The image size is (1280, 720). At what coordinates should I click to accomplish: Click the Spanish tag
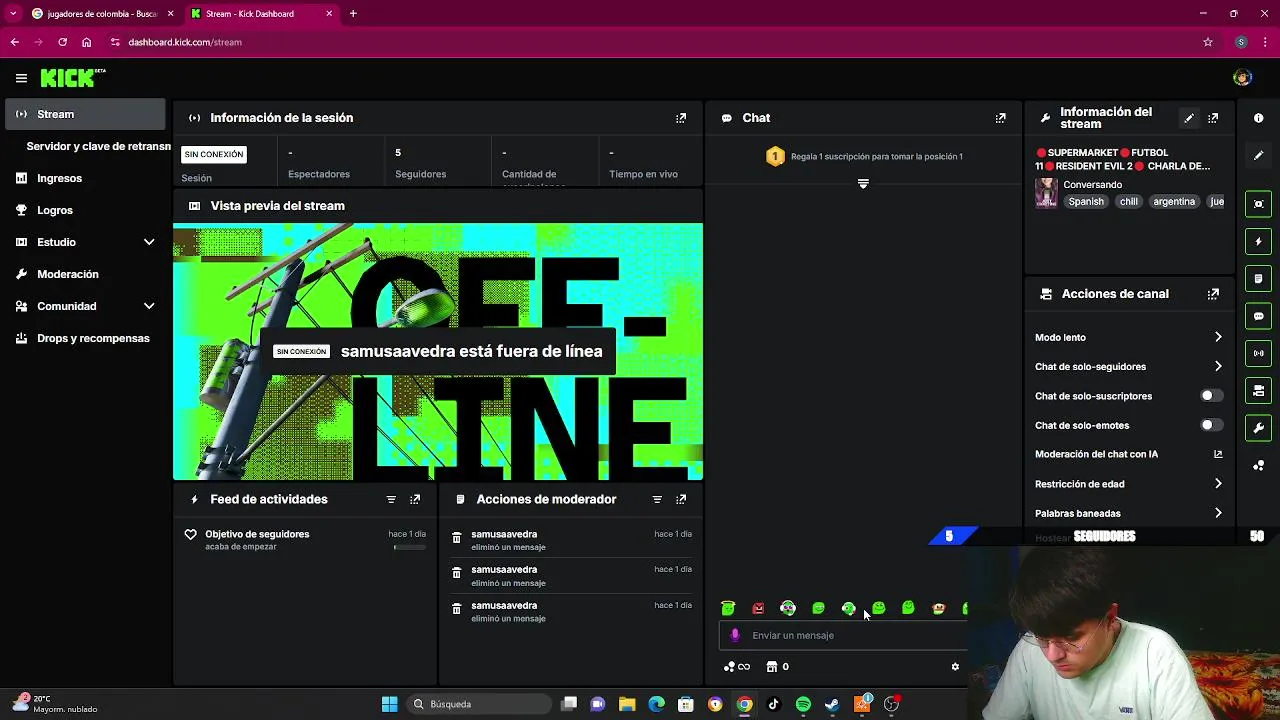pyautogui.click(x=1086, y=202)
